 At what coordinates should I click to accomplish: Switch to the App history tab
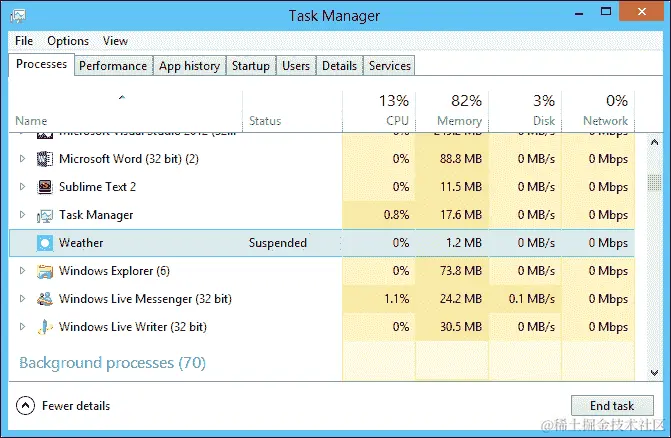point(189,66)
